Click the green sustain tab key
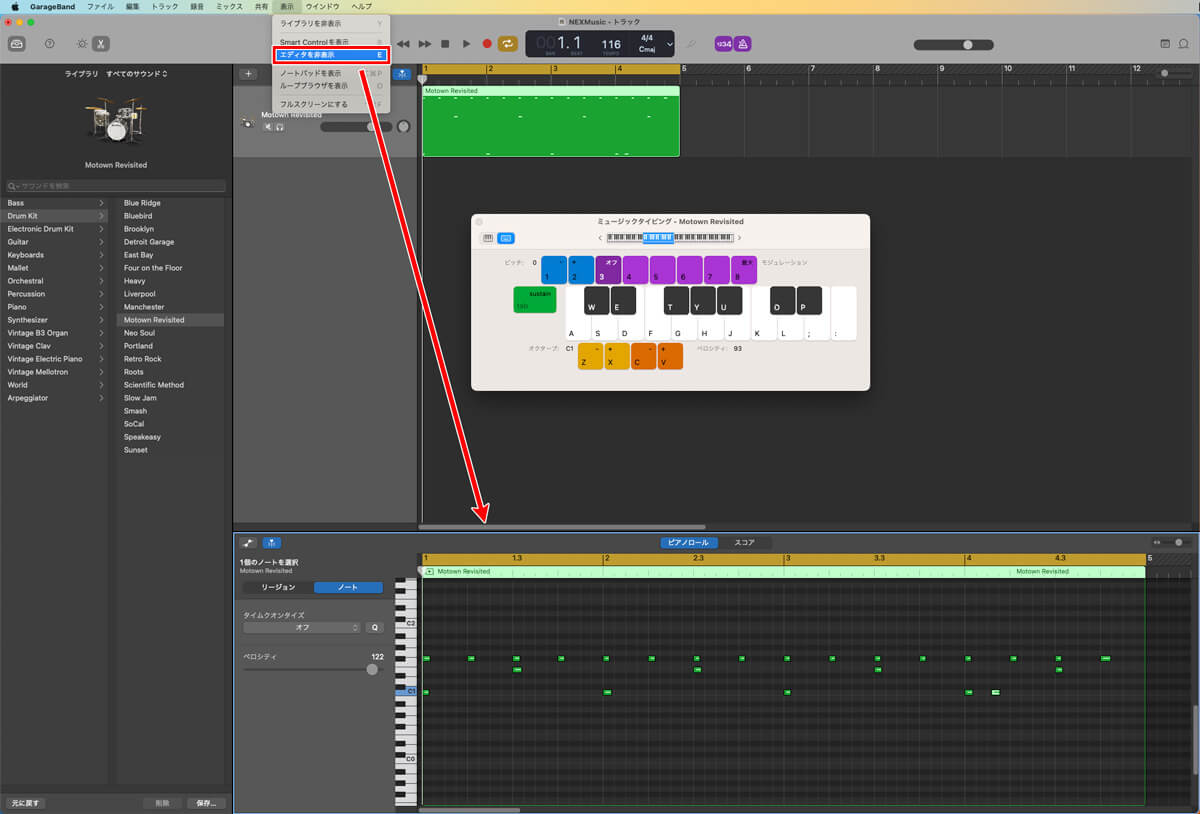 tap(535, 300)
